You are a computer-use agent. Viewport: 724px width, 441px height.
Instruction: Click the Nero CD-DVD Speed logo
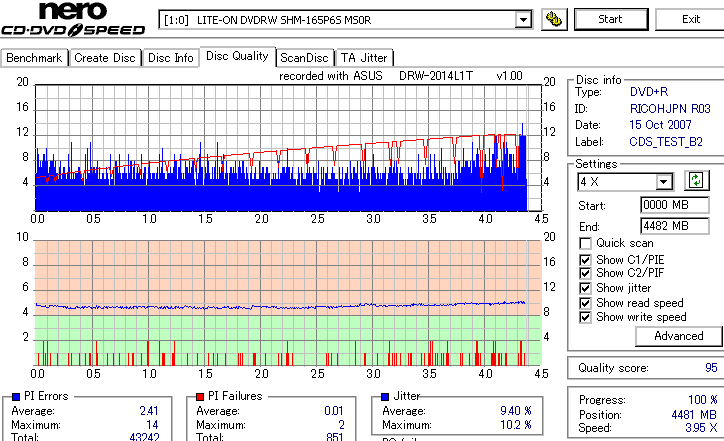coord(73,19)
